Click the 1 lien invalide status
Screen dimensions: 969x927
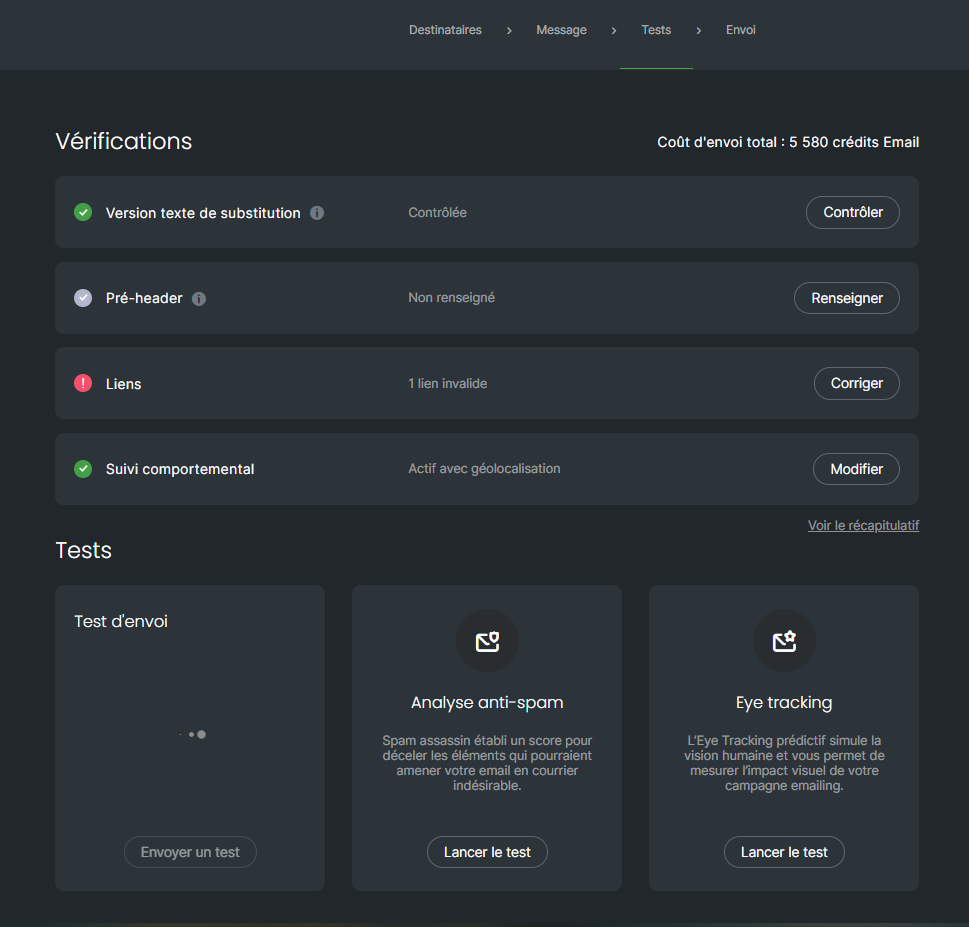click(x=447, y=384)
